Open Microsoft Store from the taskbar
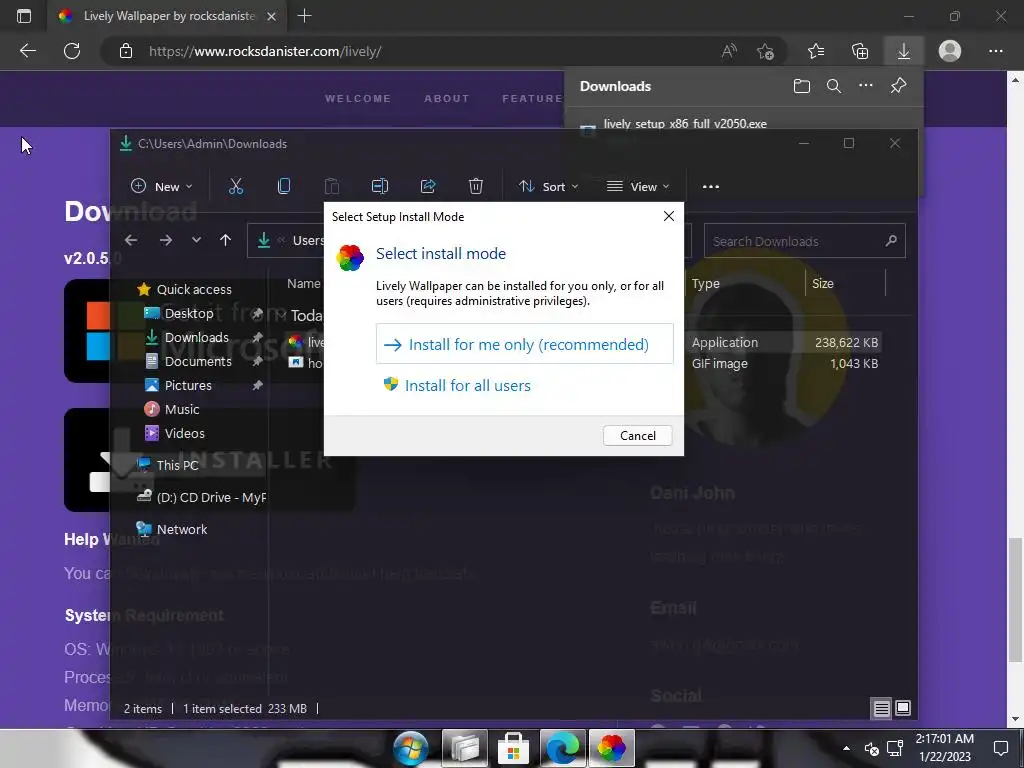The image size is (1024, 768). [x=513, y=748]
